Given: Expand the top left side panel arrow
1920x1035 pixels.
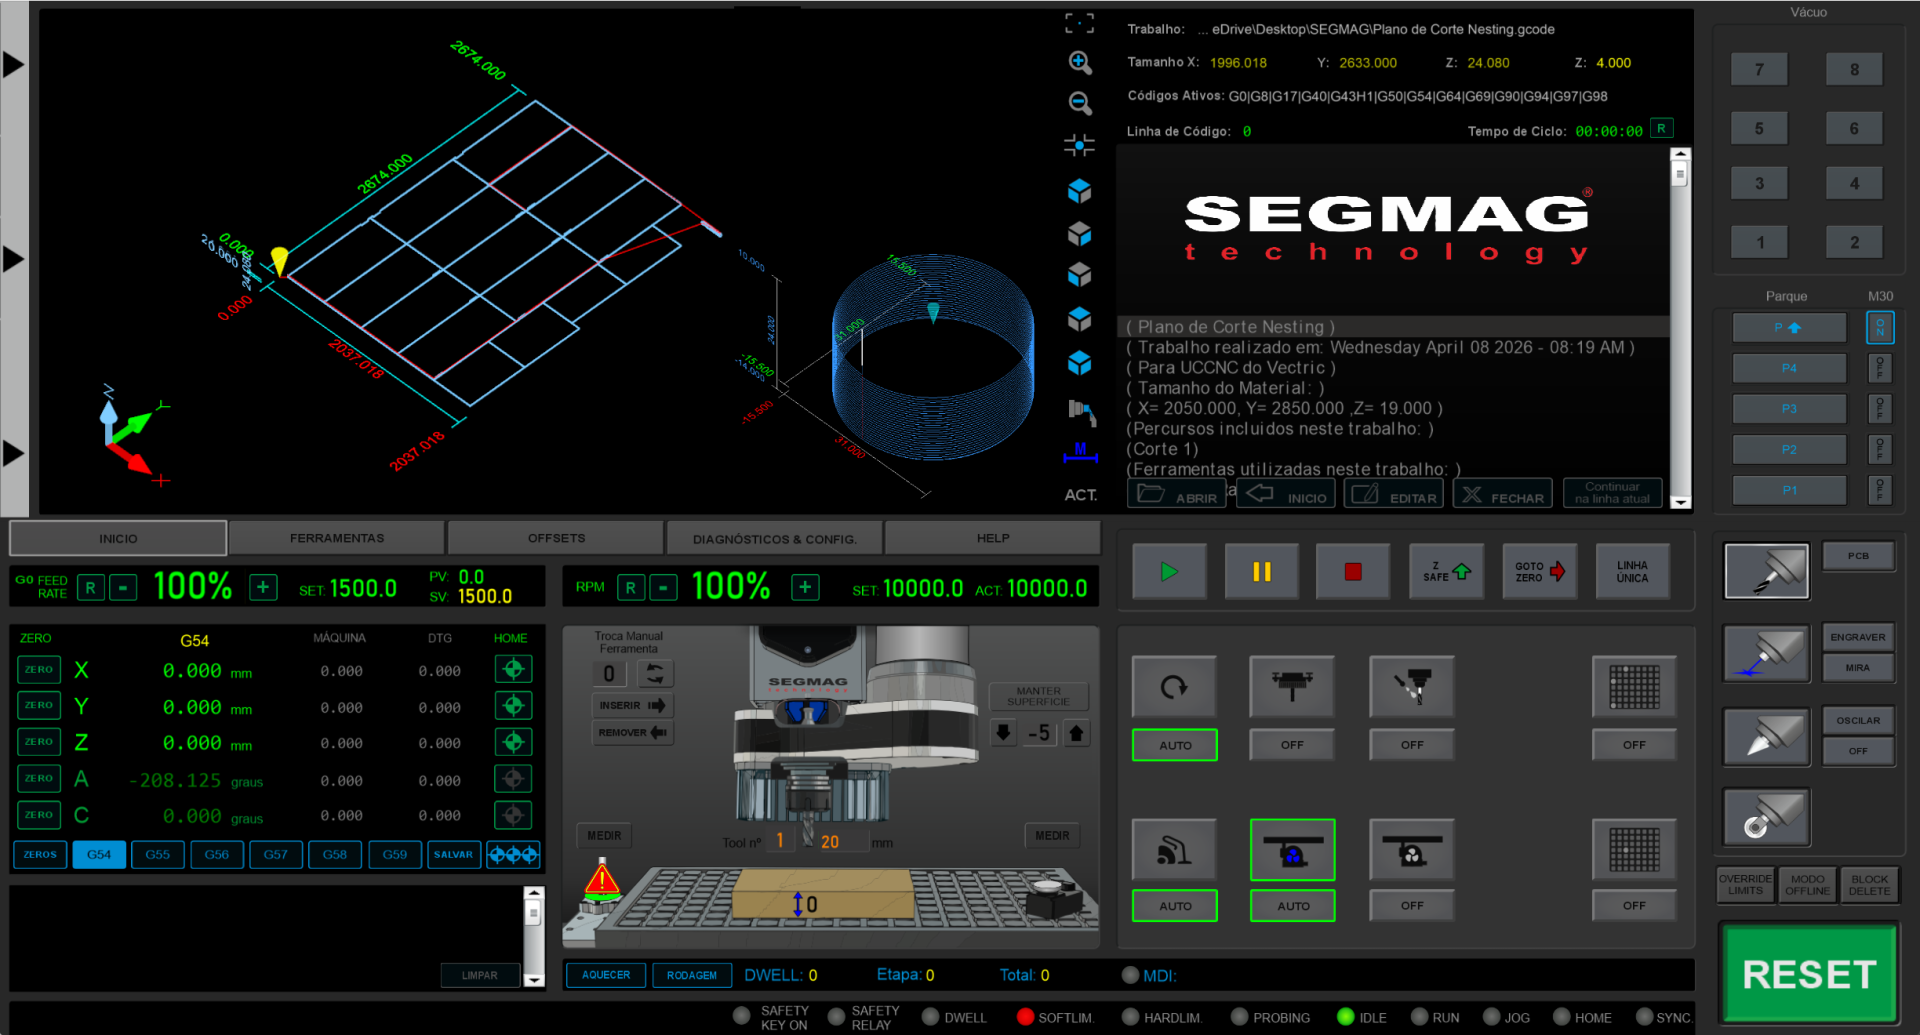Looking at the screenshot, I should coord(13,65).
